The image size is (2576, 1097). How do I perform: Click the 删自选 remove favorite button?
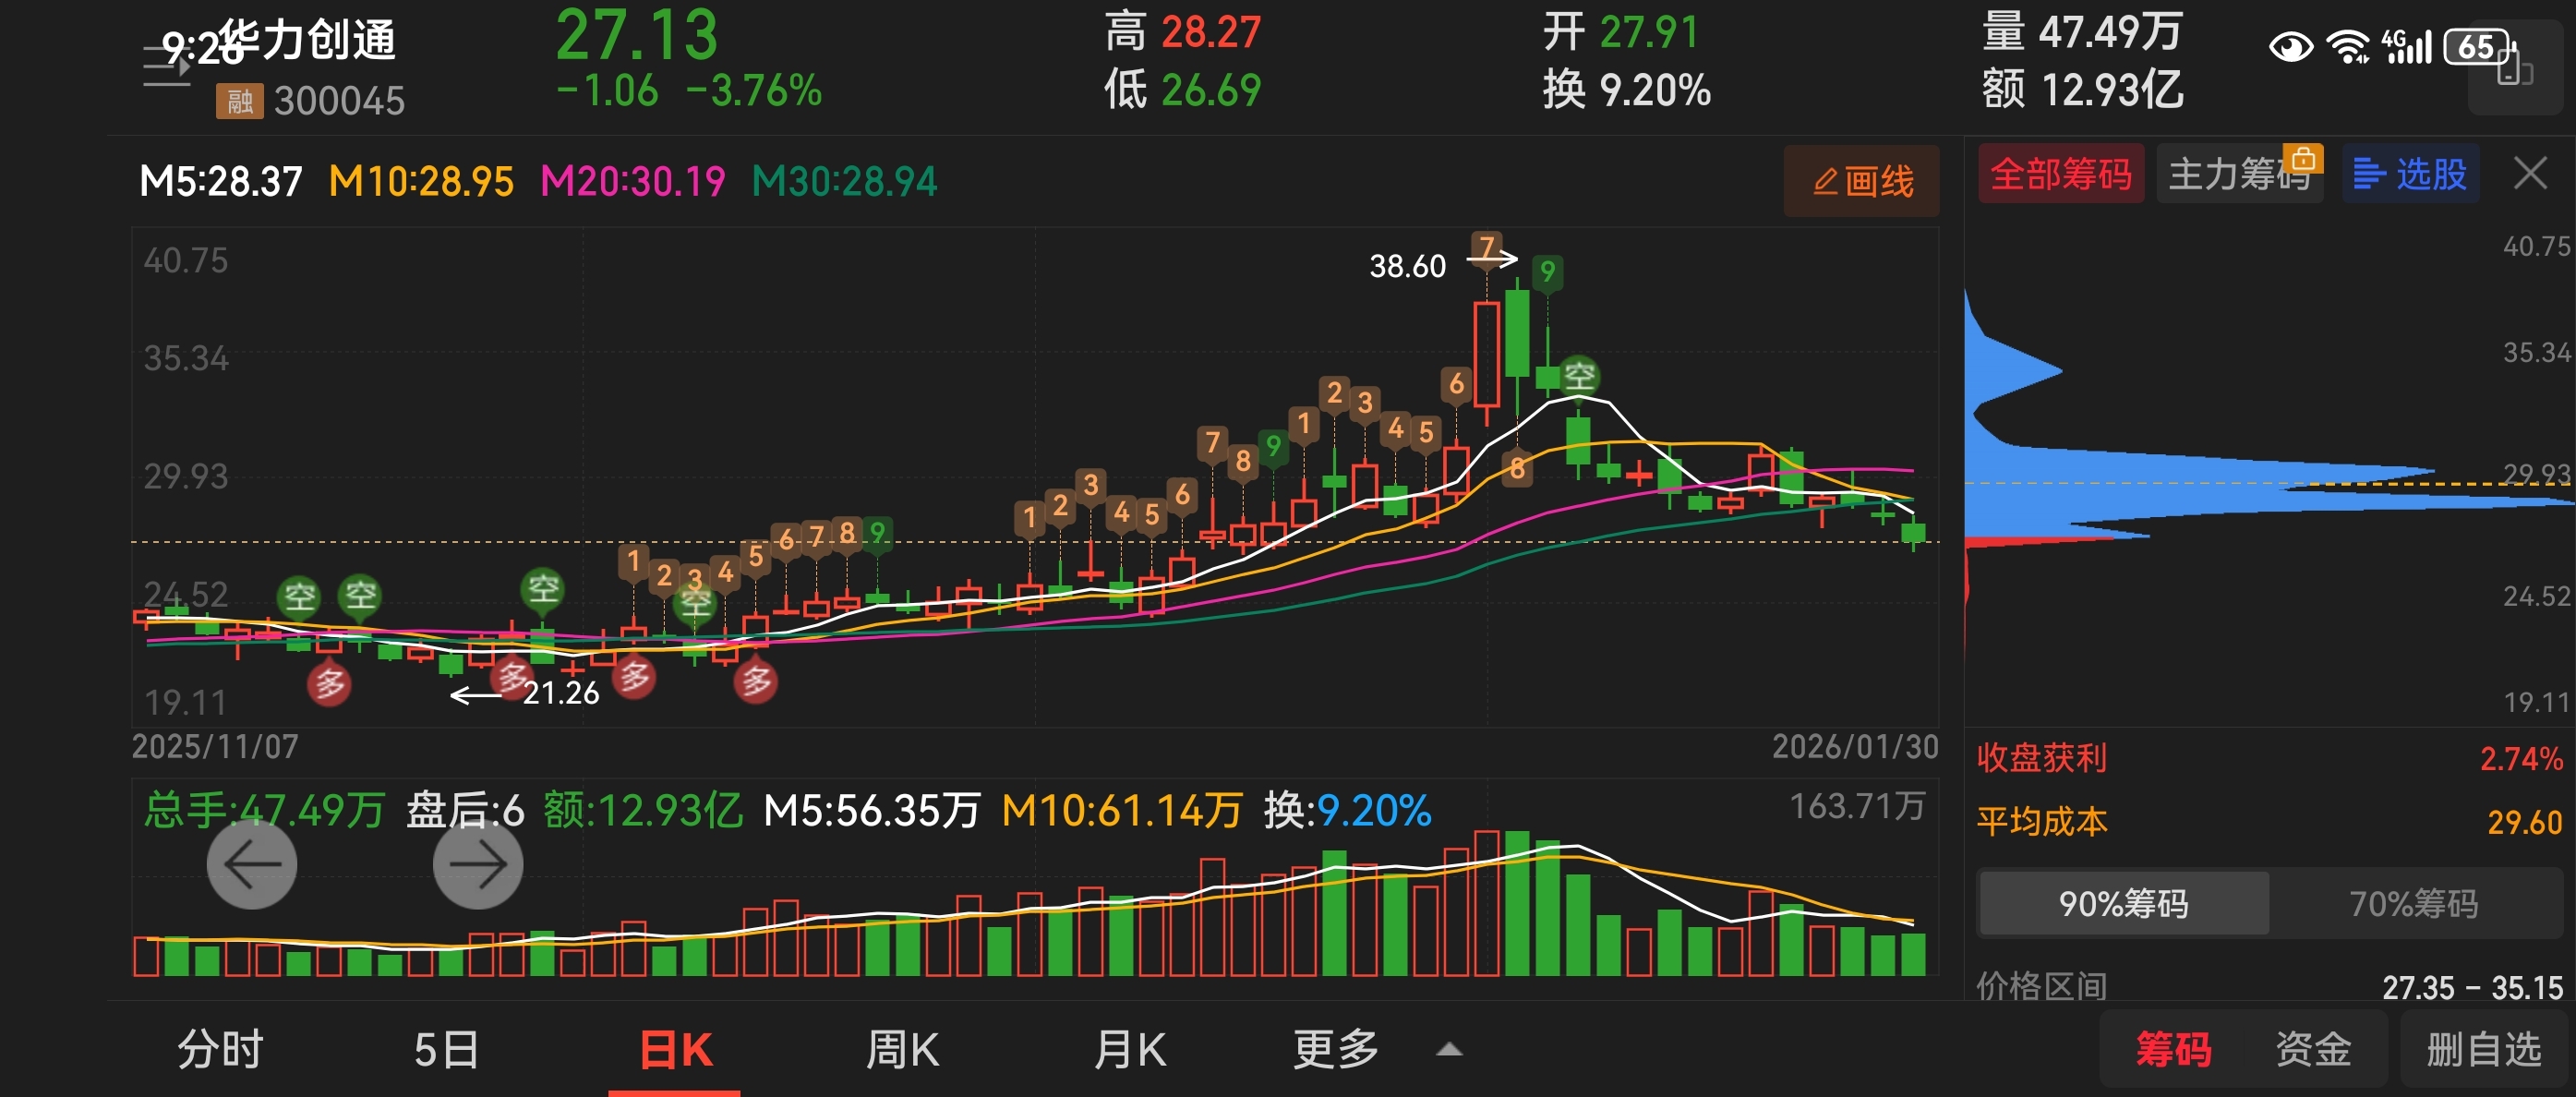pyautogui.click(x=2483, y=1050)
